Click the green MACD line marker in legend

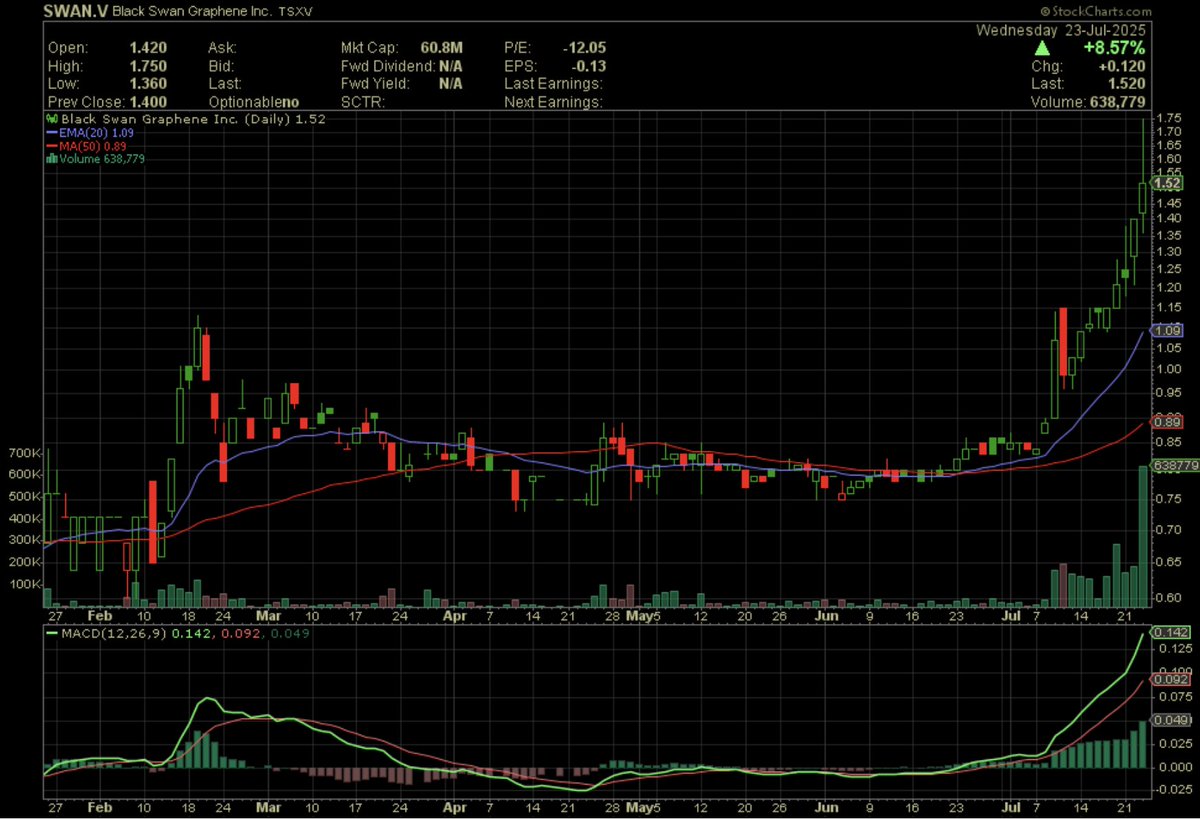point(54,634)
